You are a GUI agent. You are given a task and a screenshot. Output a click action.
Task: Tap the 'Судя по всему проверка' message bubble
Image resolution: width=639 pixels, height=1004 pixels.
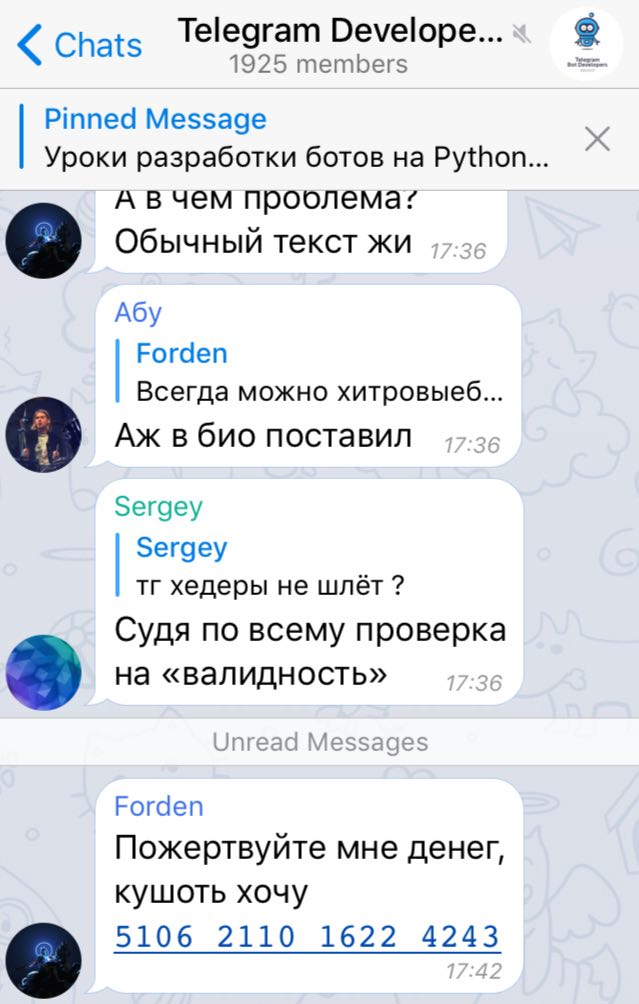tap(309, 592)
